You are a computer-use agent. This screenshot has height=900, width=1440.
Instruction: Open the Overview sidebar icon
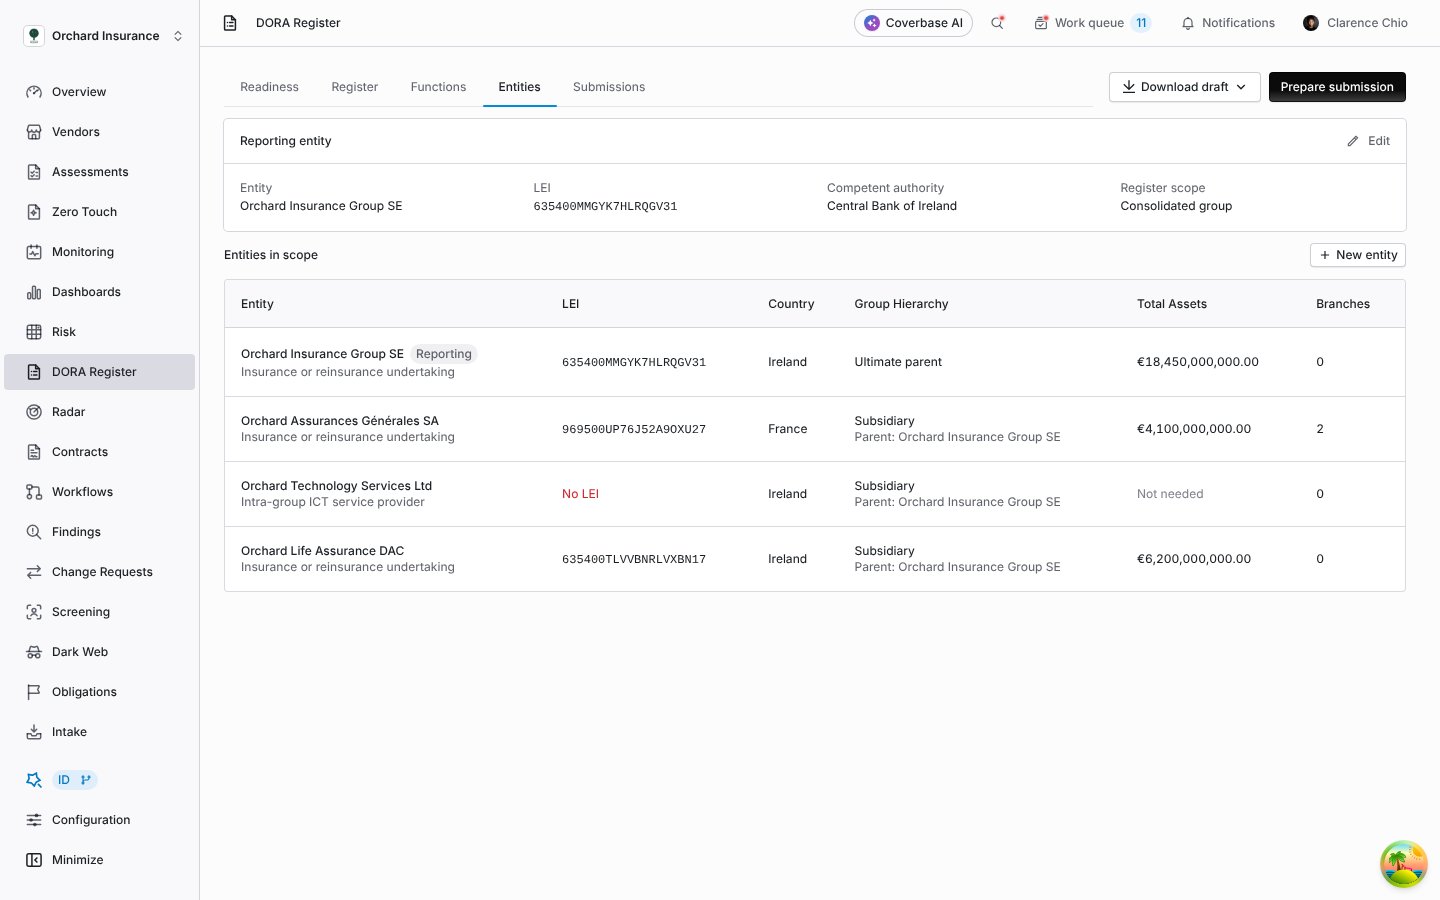coord(34,92)
